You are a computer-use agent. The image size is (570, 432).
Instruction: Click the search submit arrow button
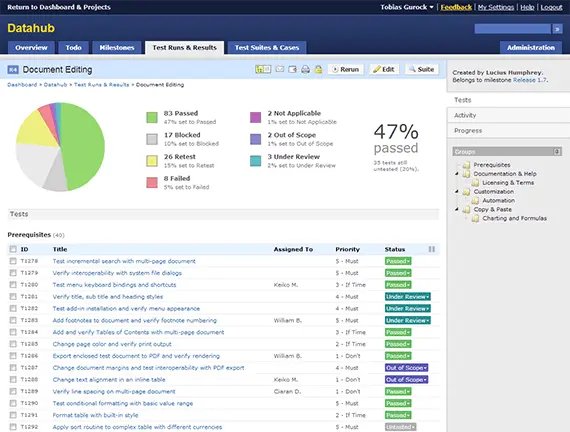coord(557,29)
